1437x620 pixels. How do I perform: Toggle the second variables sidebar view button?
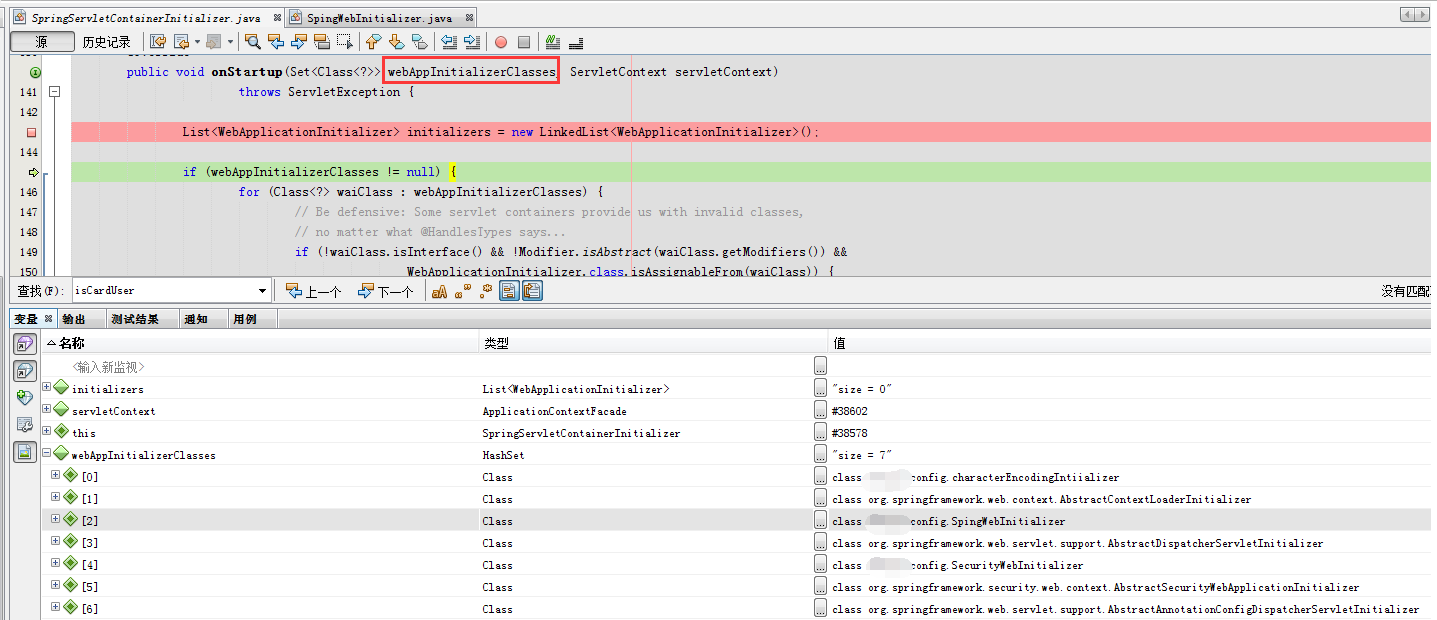pyautogui.click(x=24, y=371)
